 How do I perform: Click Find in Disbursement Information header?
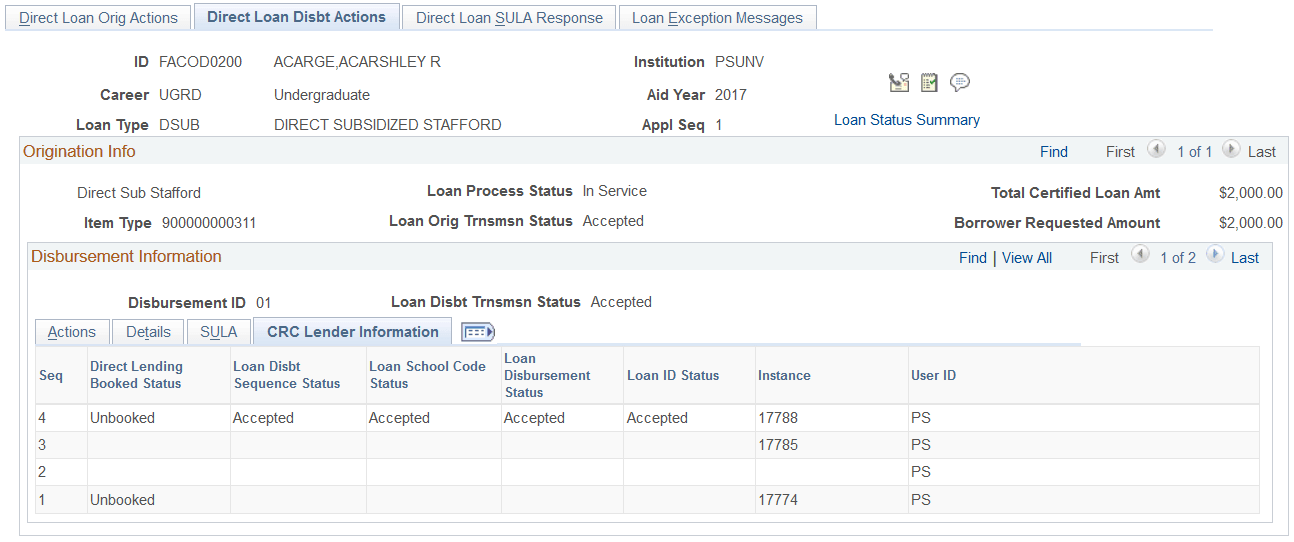[973, 258]
